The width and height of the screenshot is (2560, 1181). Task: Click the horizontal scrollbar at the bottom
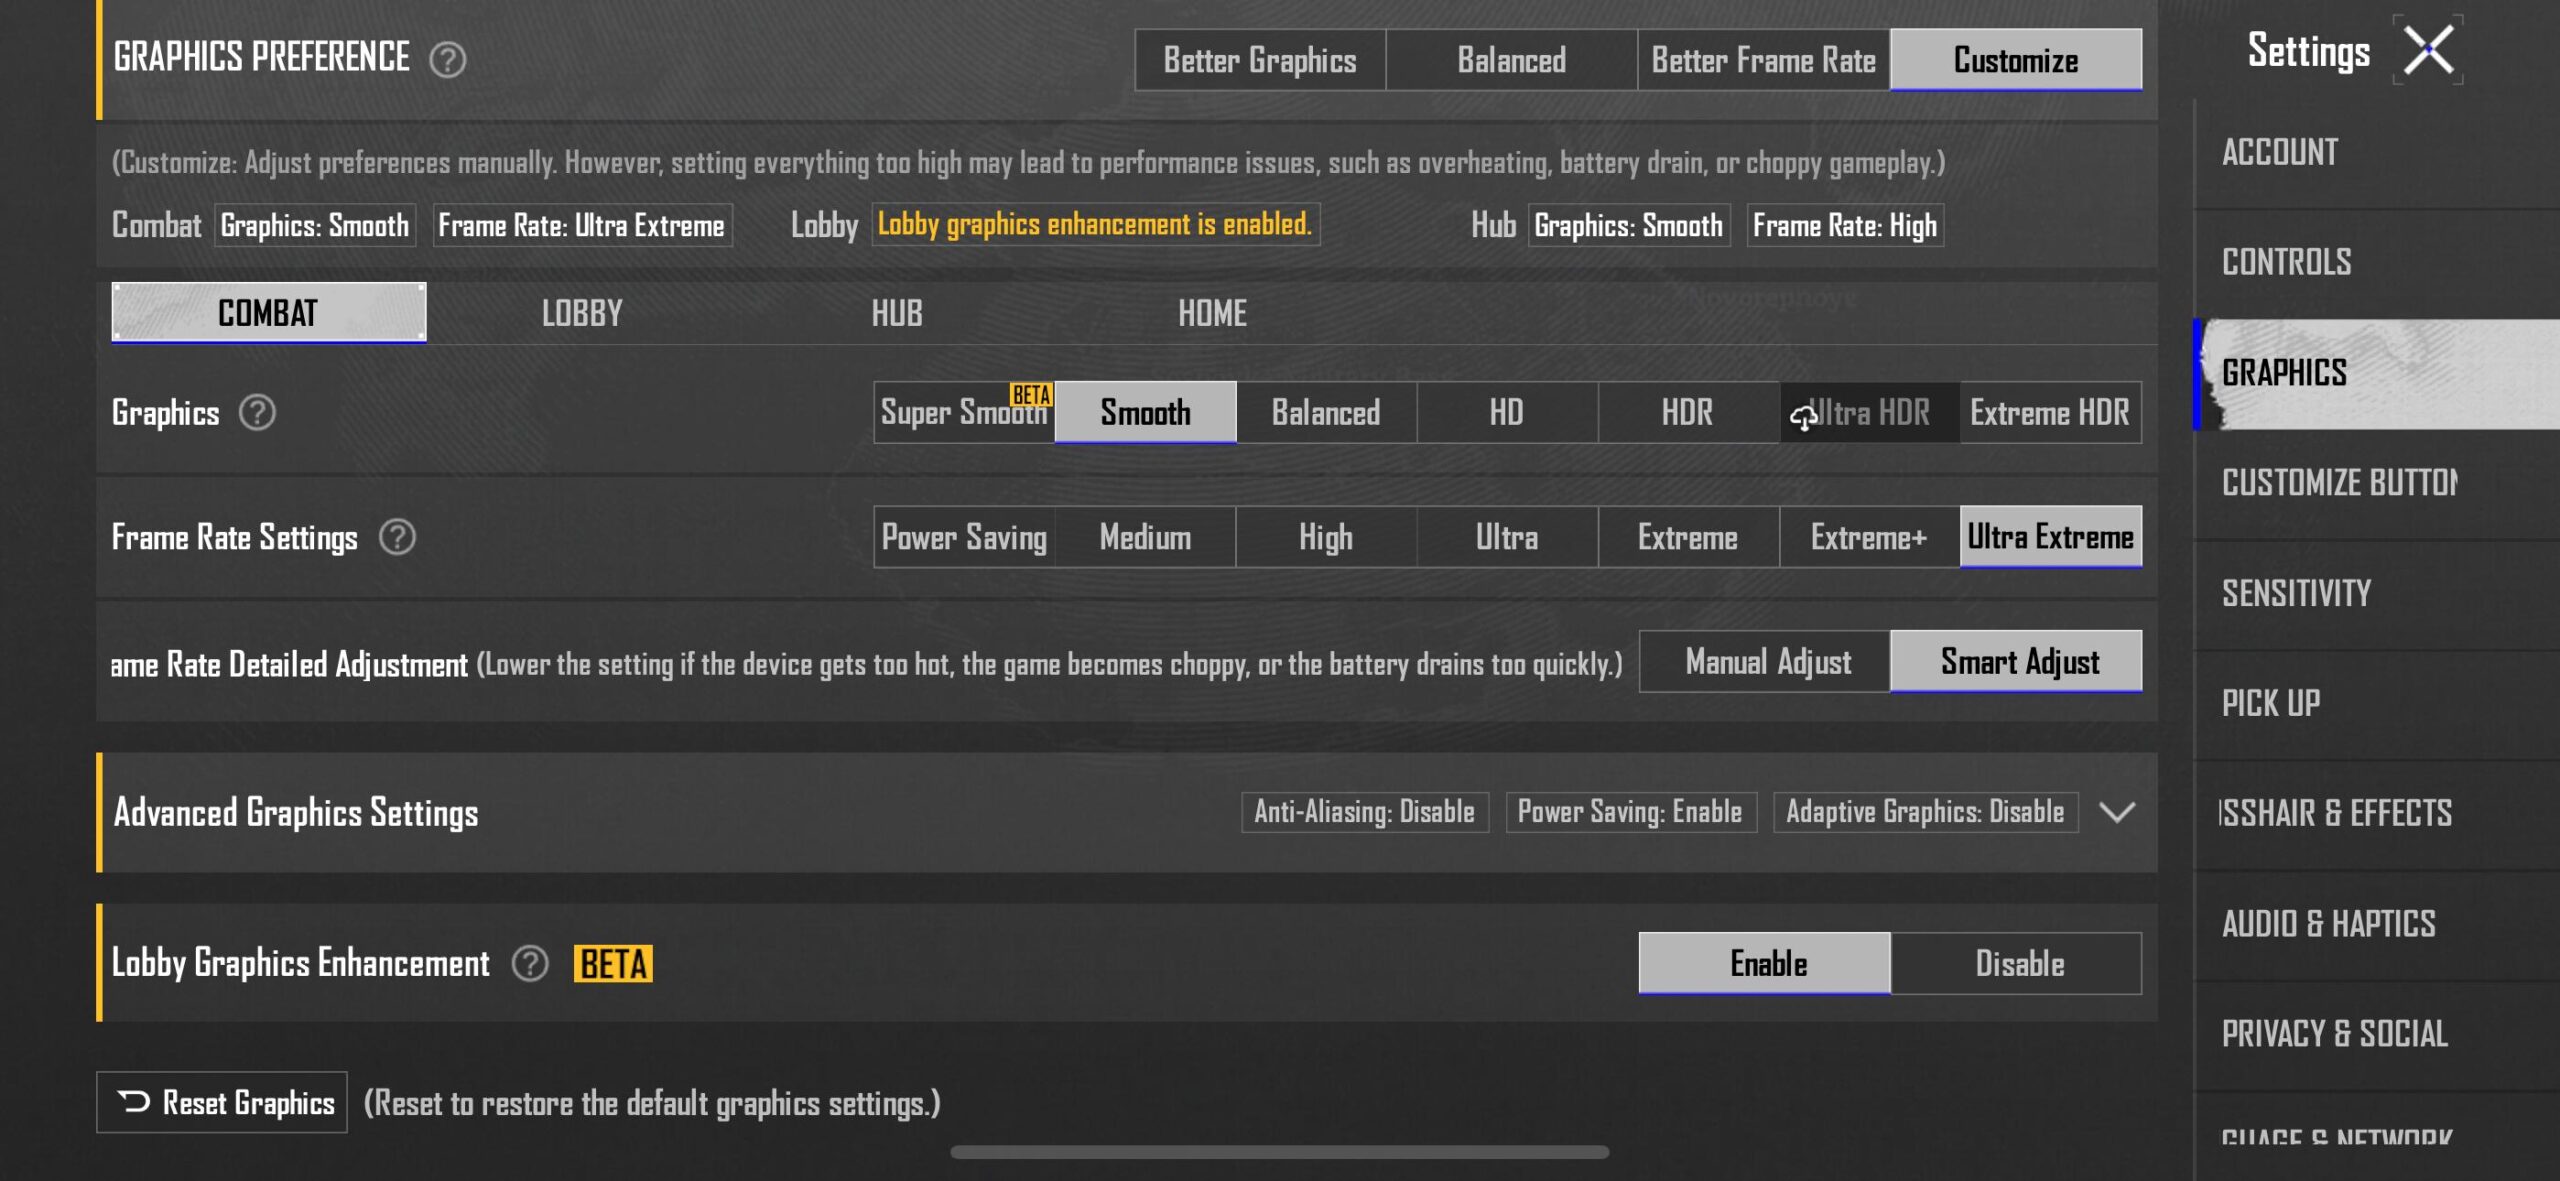[x=1279, y=1152]
